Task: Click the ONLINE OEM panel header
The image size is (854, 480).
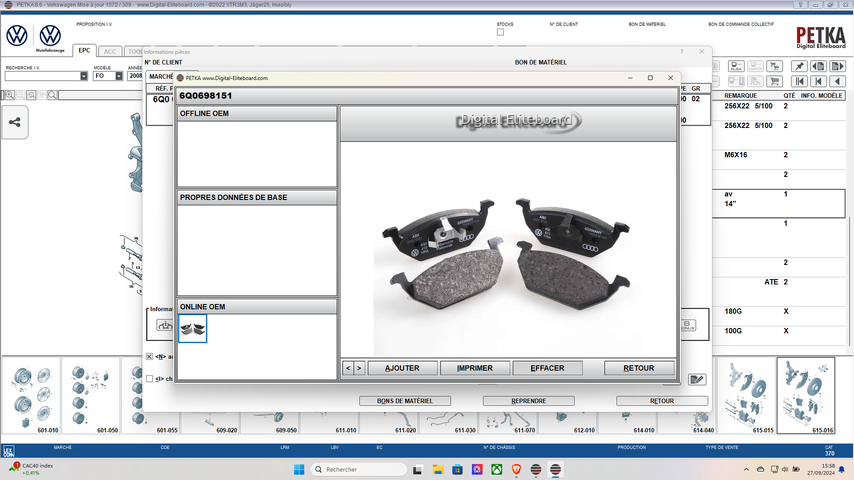Action: click(x=257, y=307)
